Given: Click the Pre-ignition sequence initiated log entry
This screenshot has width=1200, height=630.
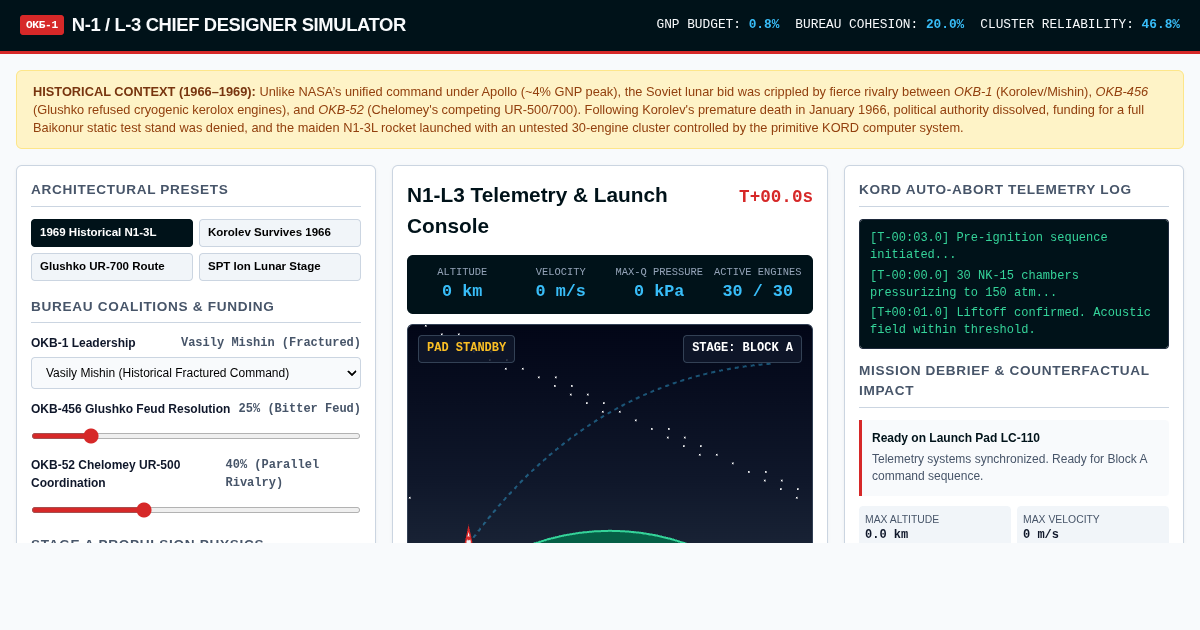Looking at the screenshot, I should (1014, 247).
